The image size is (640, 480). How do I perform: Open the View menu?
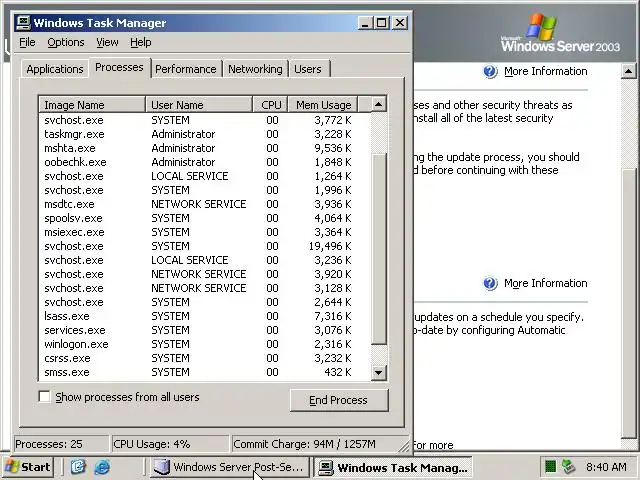click(x=107, y=42)
